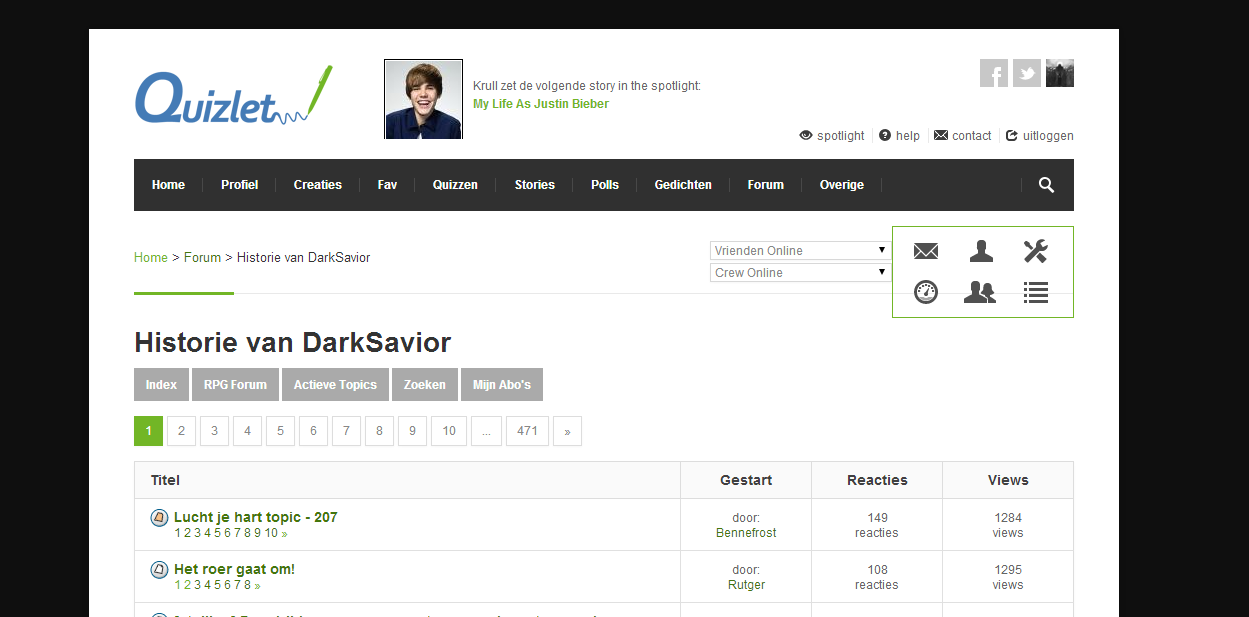Click the Quizlet logo
This screenshot has width=1249, height=617.
click(234, 97)
